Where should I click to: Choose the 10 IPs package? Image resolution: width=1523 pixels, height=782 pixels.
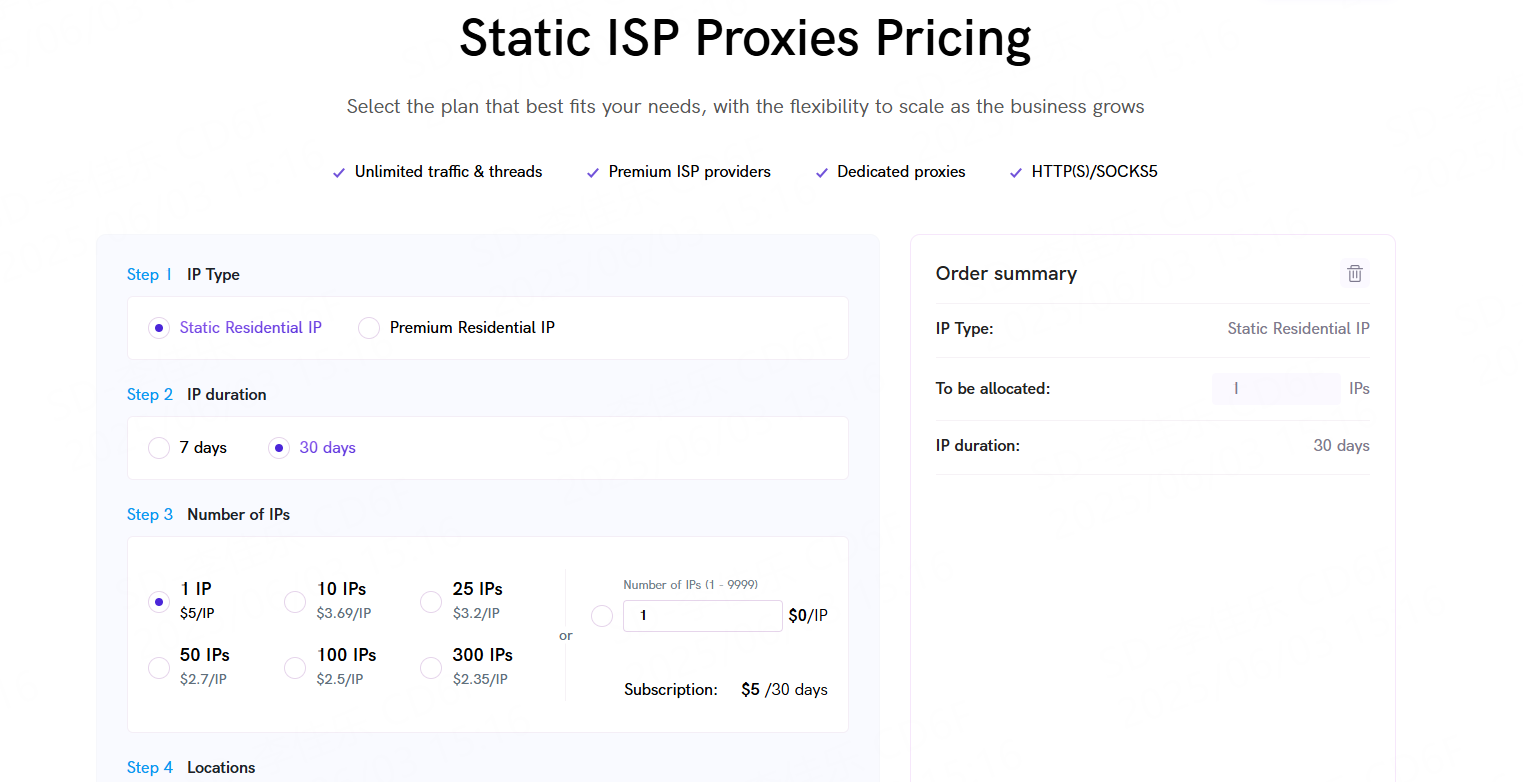(x=295, y=602)
